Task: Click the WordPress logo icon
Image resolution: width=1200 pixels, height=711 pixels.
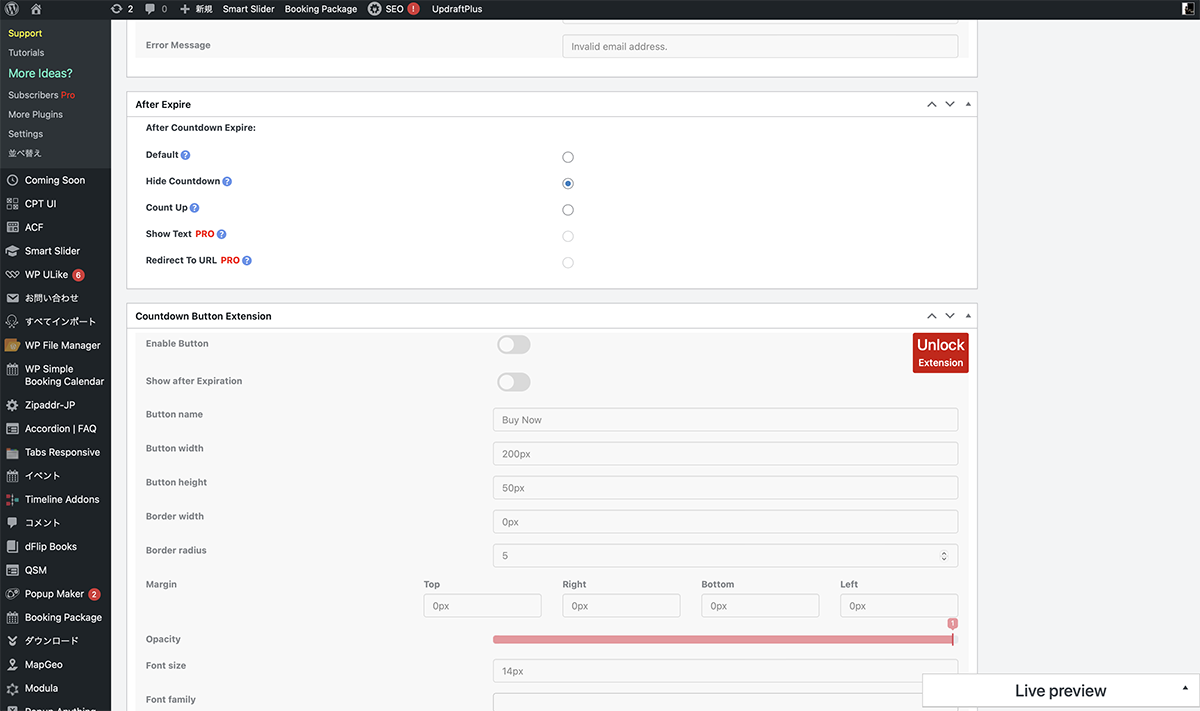Action: pyautogui.click(x=12, y=9)
